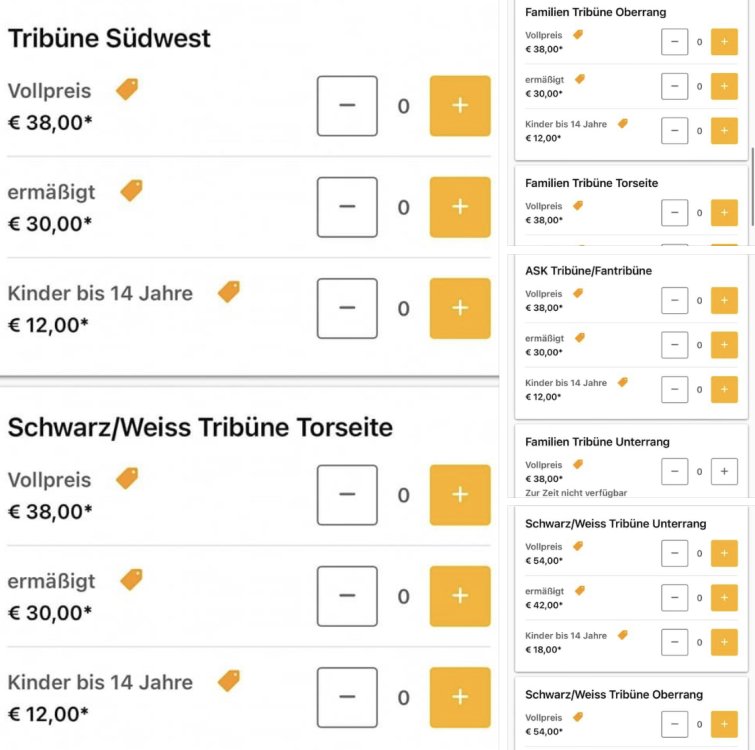The width and height of the screenshot is (755, 750).
Task: Add Schwarz/Weiss Tribüne Oberrang Vollpreis ticket
Action: 724,724
